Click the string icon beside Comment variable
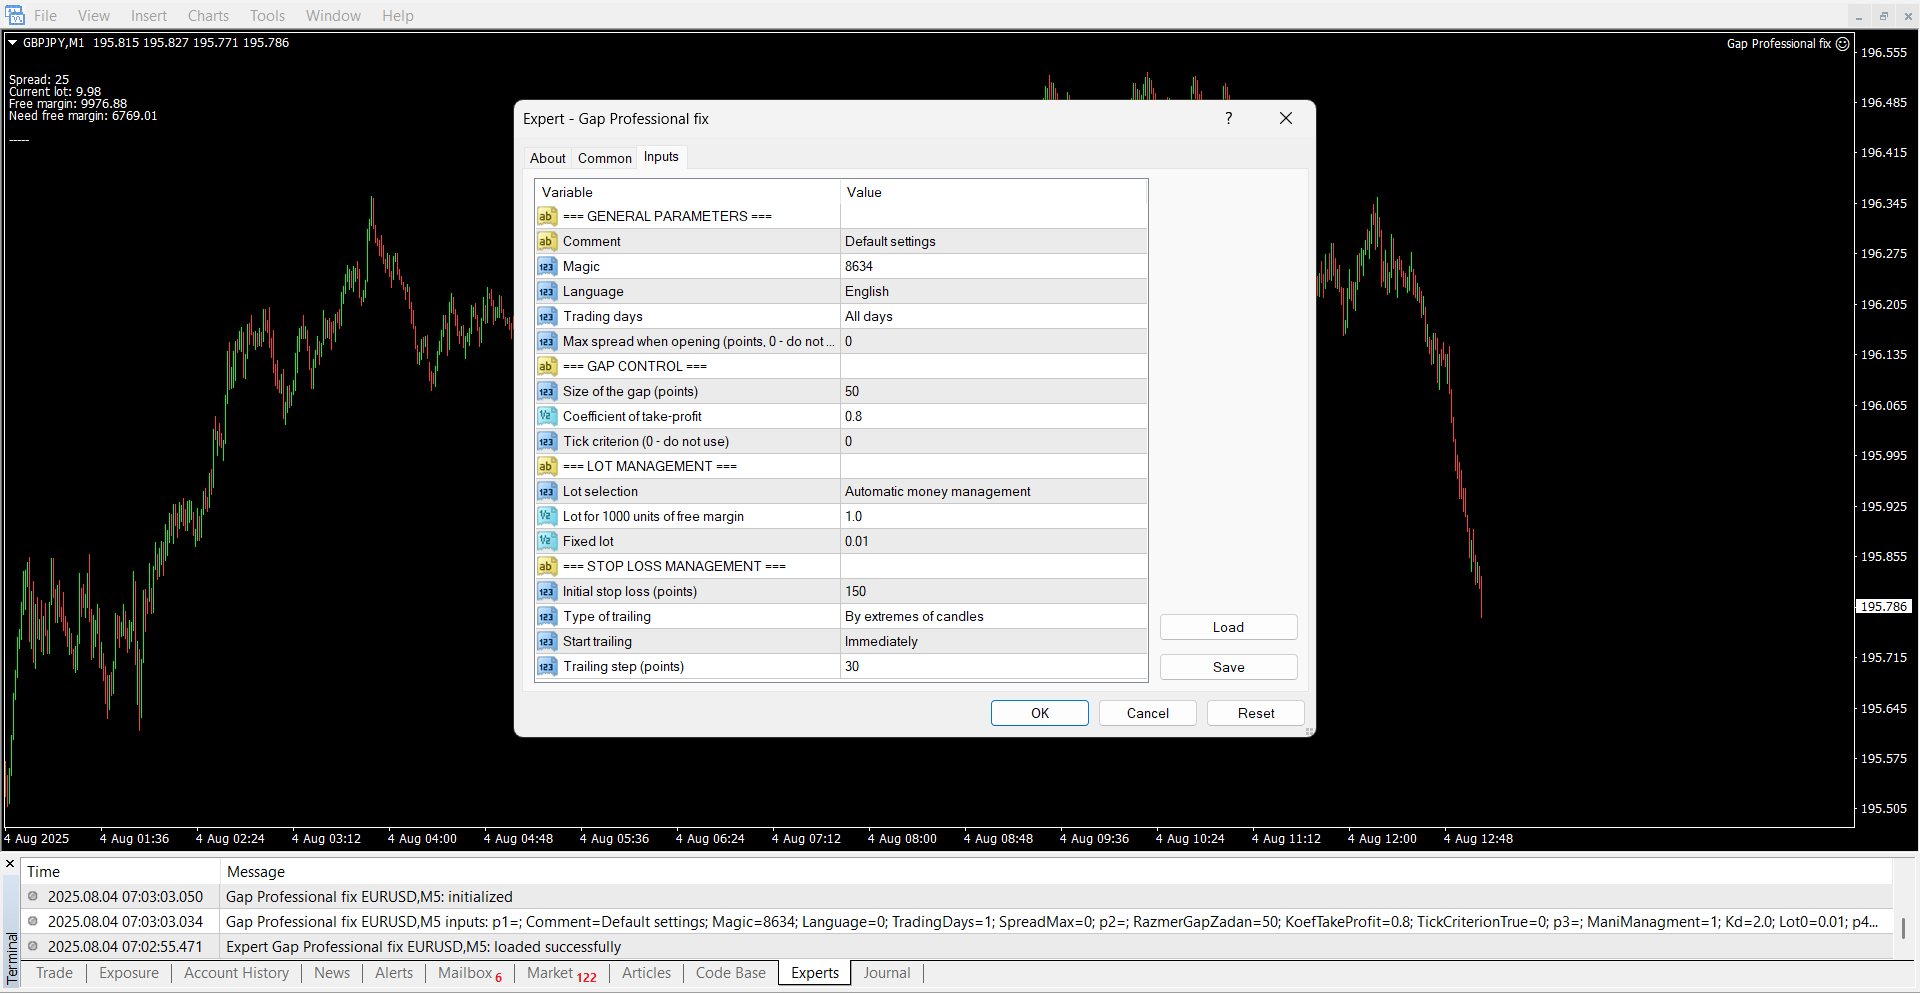Viewport: 1920px width, 994px height. point(546,242)
